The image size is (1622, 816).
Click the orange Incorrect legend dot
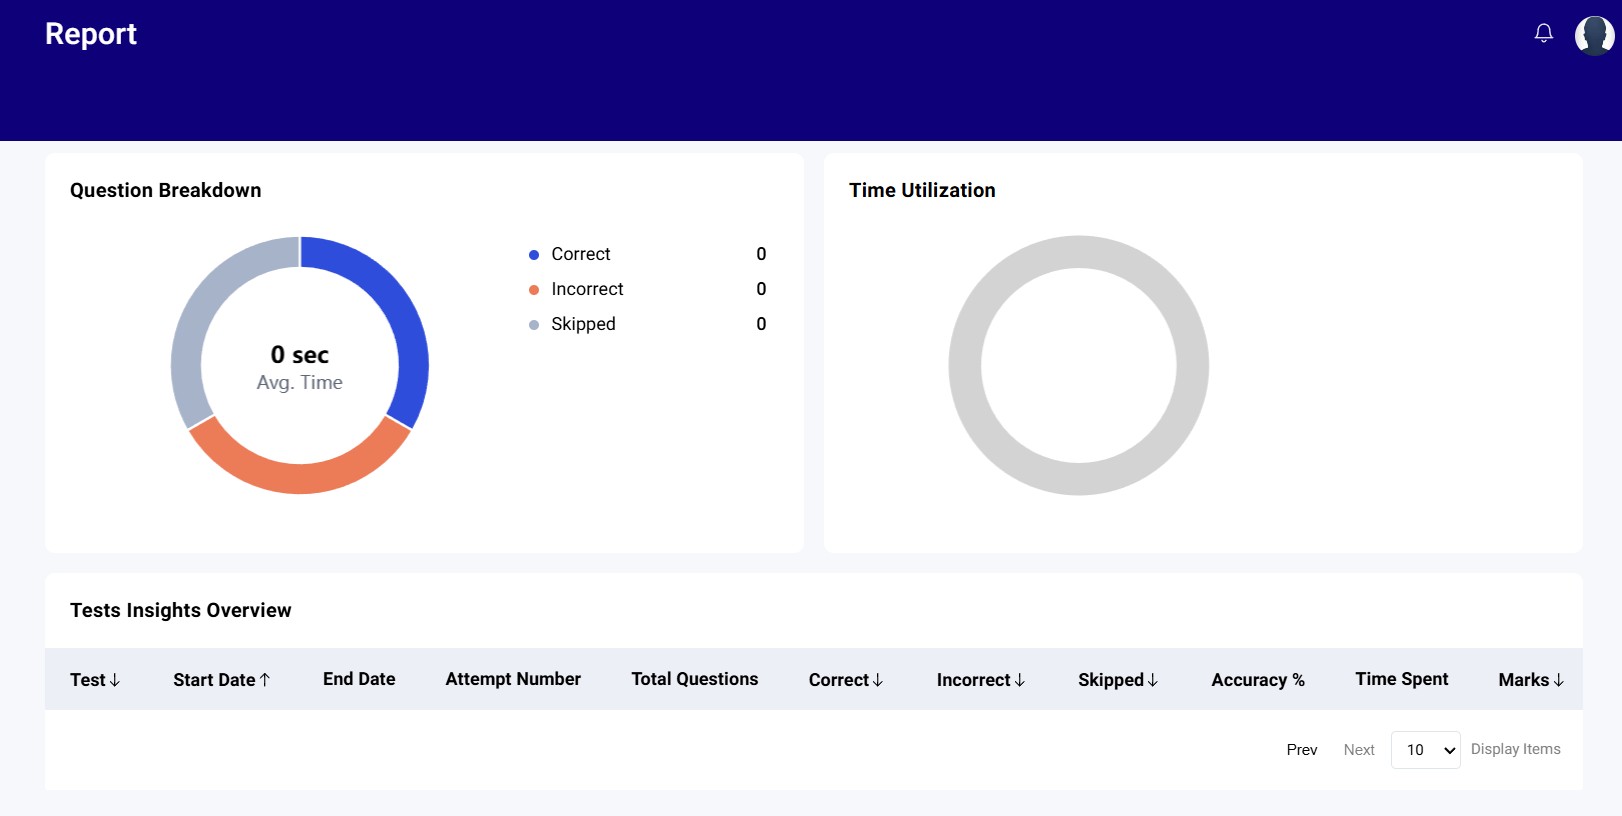[534, 290]
